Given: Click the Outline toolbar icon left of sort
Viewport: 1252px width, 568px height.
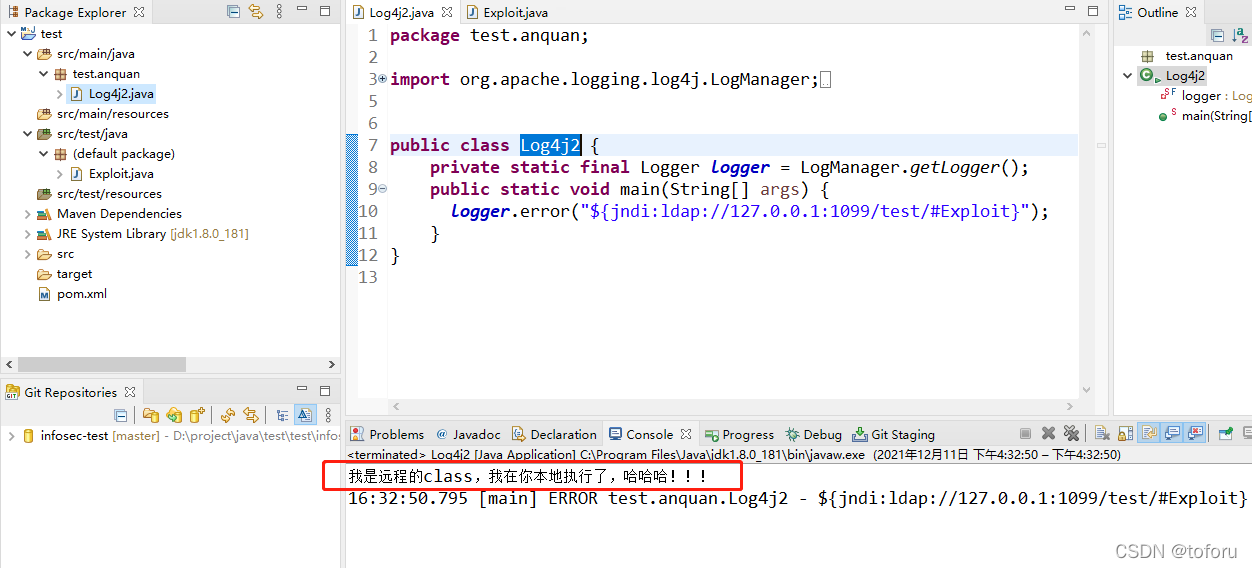Looking at the screenshot, I should click(x=1217, y=35).
